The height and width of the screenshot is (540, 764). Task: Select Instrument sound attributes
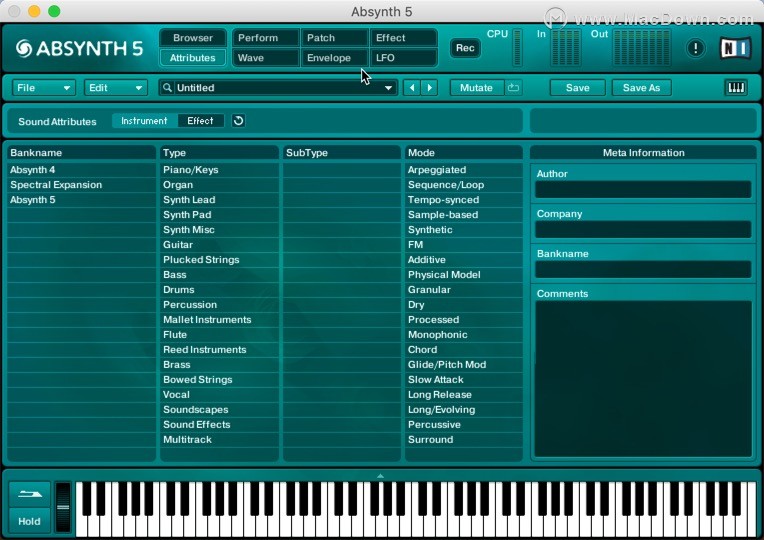144,121
